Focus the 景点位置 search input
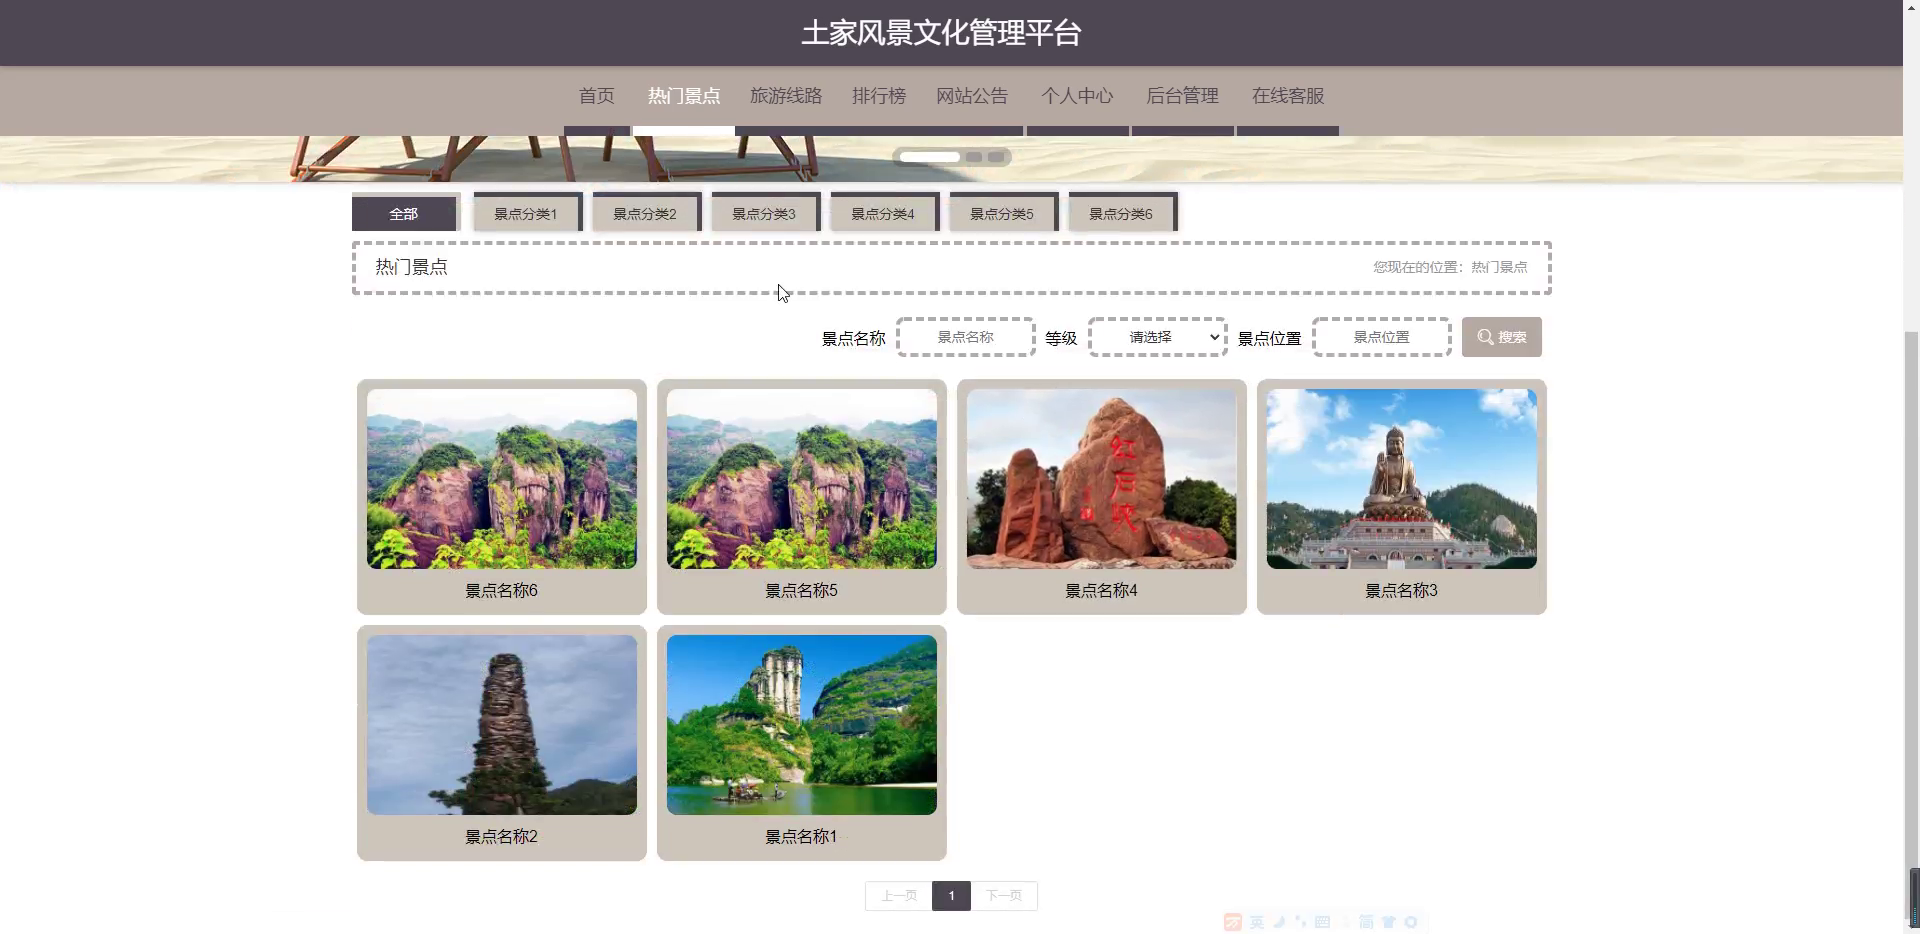This screenshot has height=934, width=1920. [1382, 337]
